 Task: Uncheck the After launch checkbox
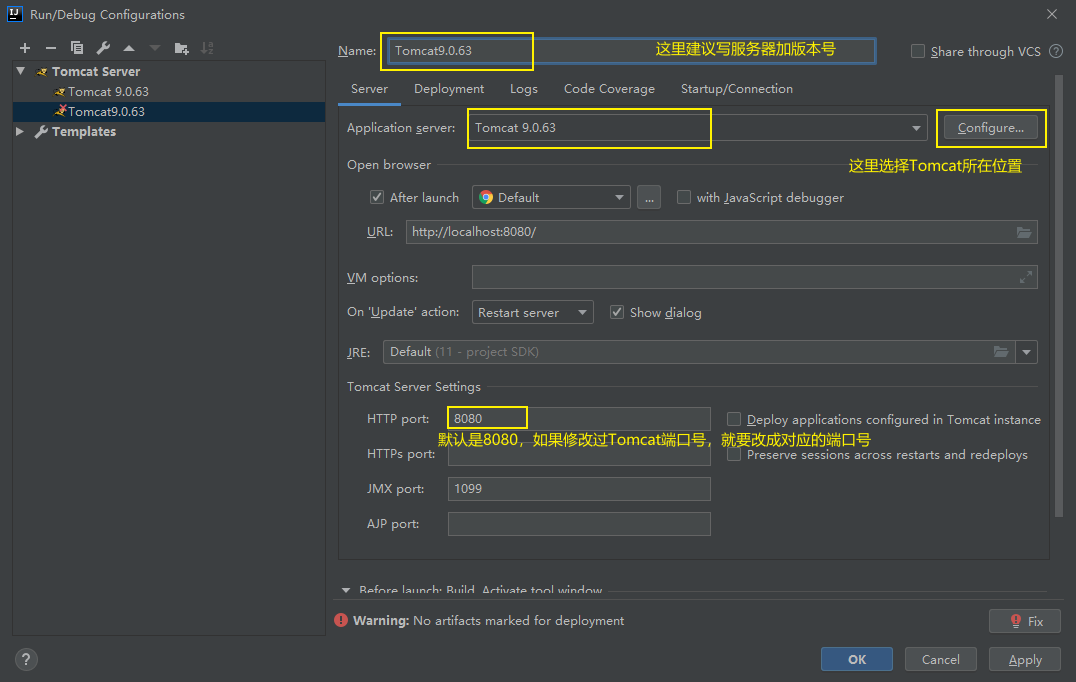point(377,197)
